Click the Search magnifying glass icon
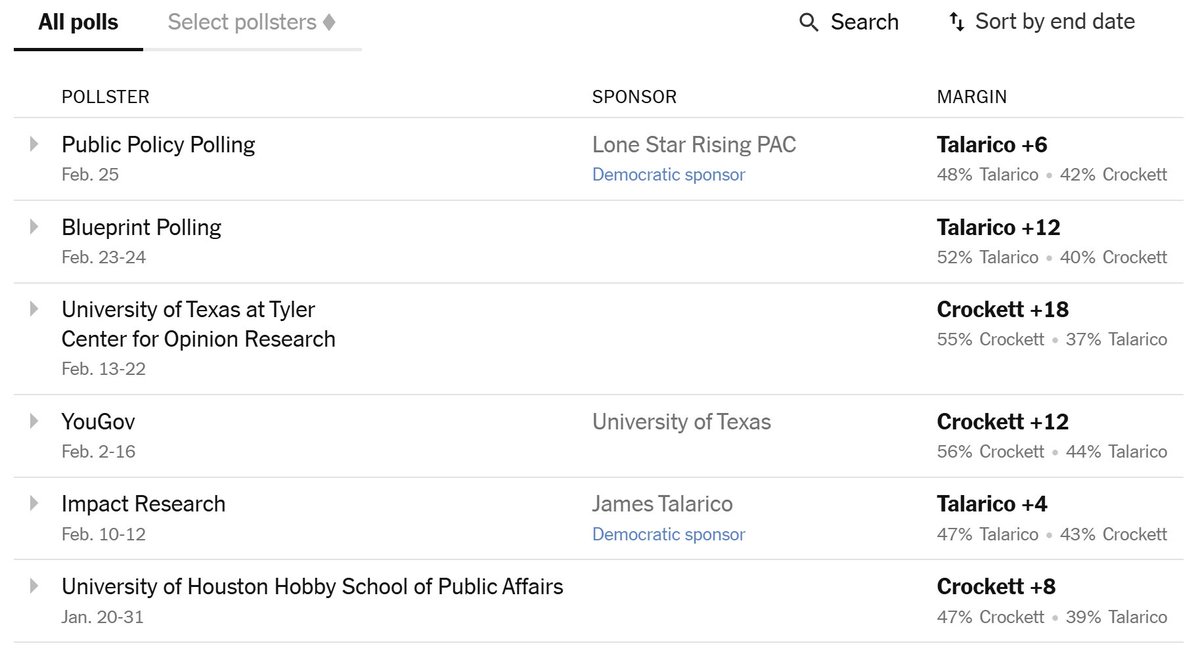 click(x=809, y=22)
